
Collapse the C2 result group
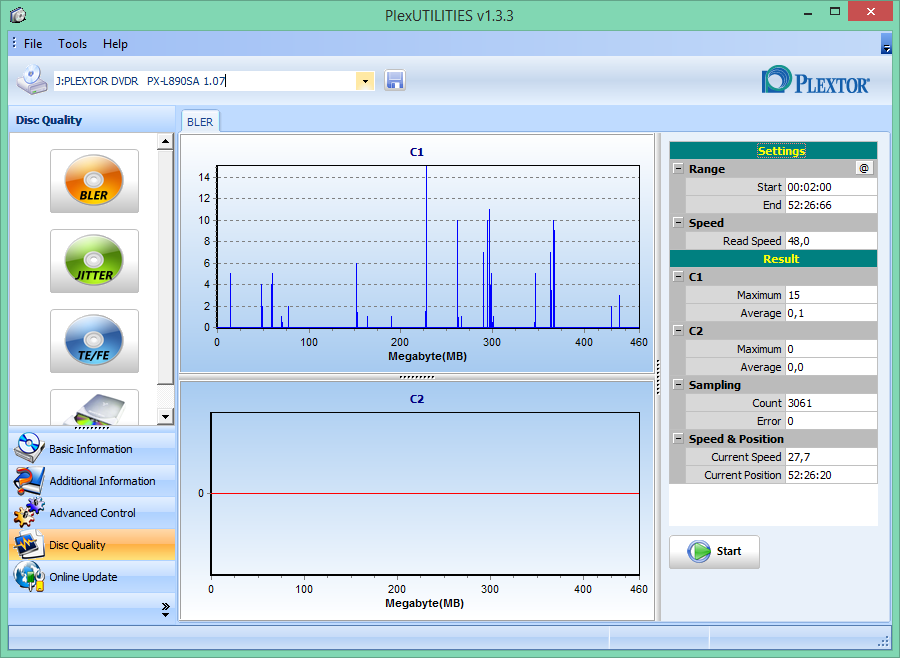click(x=678, y=331)
